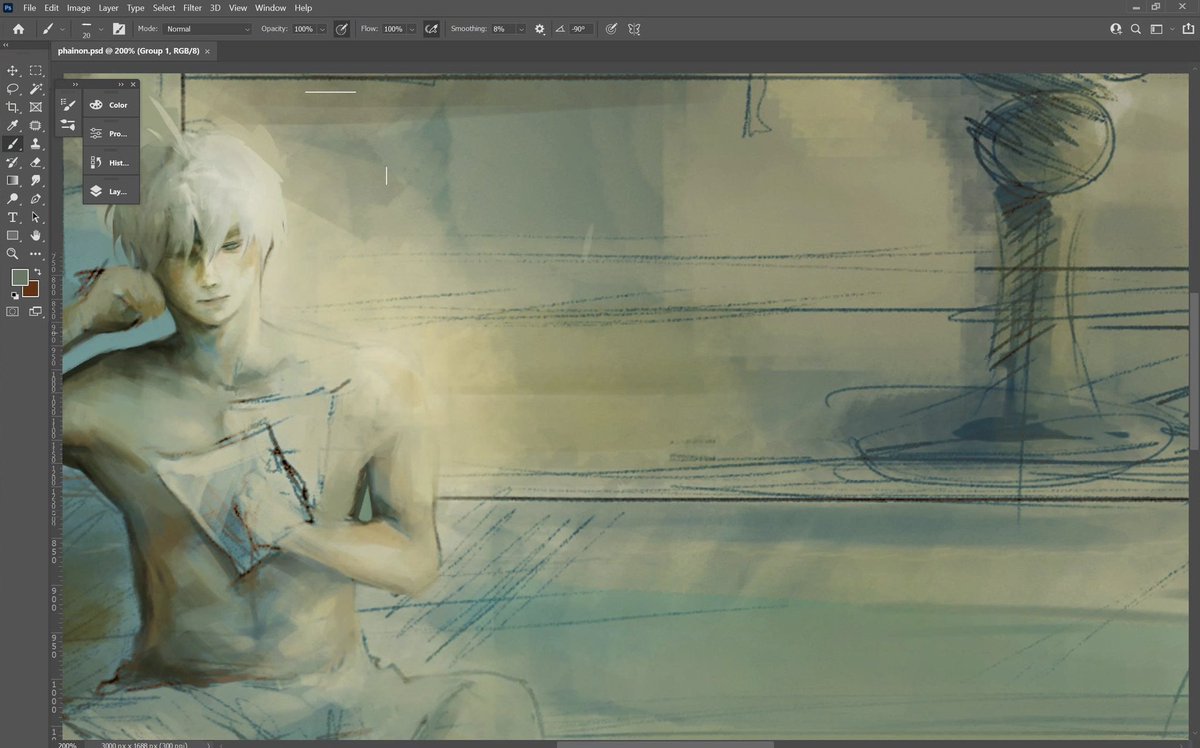The image size is (1200, 748).
Task: Open the Layers panel
Action: (x=111, y=190)
